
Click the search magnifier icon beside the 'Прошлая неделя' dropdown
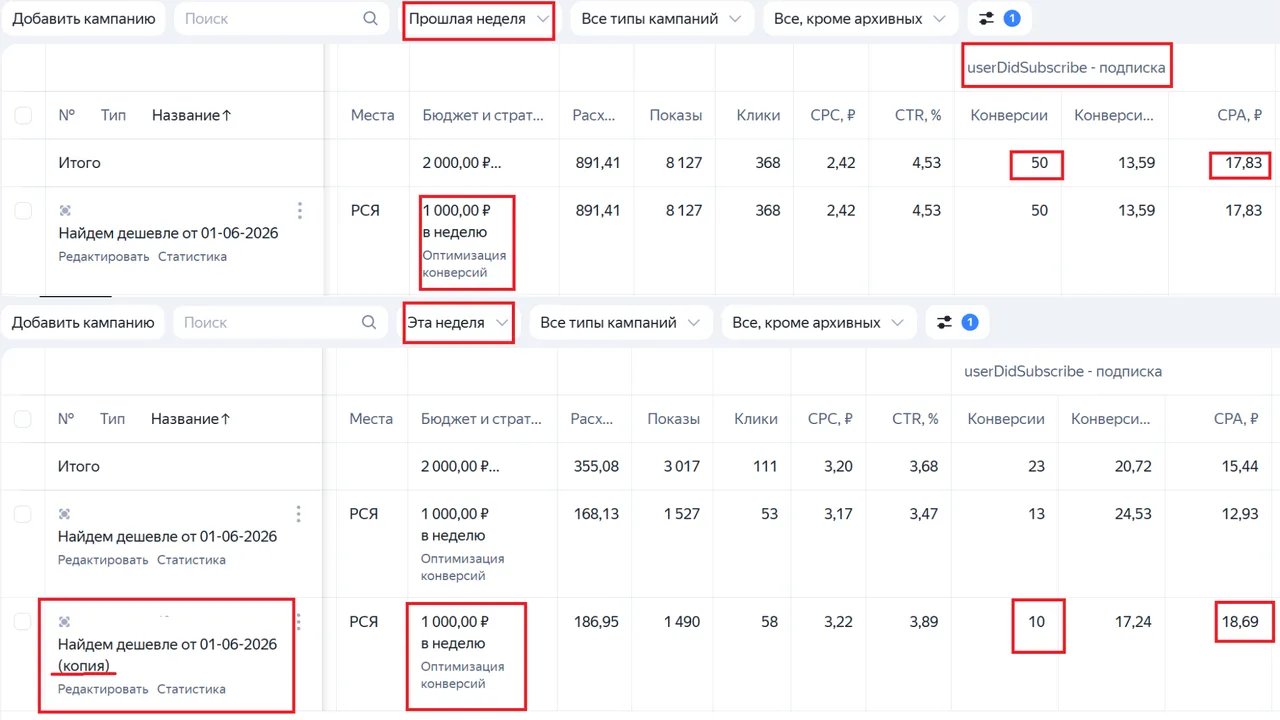point(370,18)
